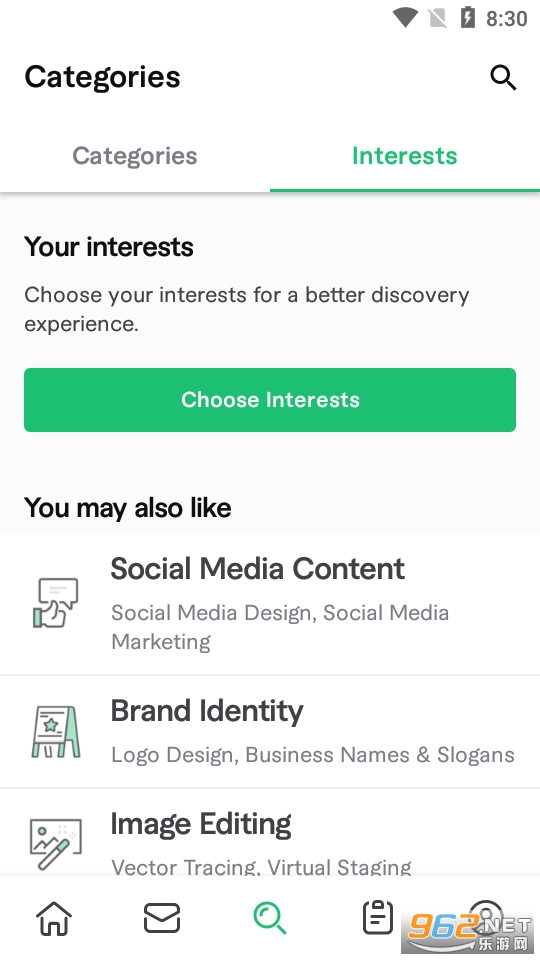540x960 pixels.
Task: Select the search tab in bottom bar
Action: click(x=269, y=918)
